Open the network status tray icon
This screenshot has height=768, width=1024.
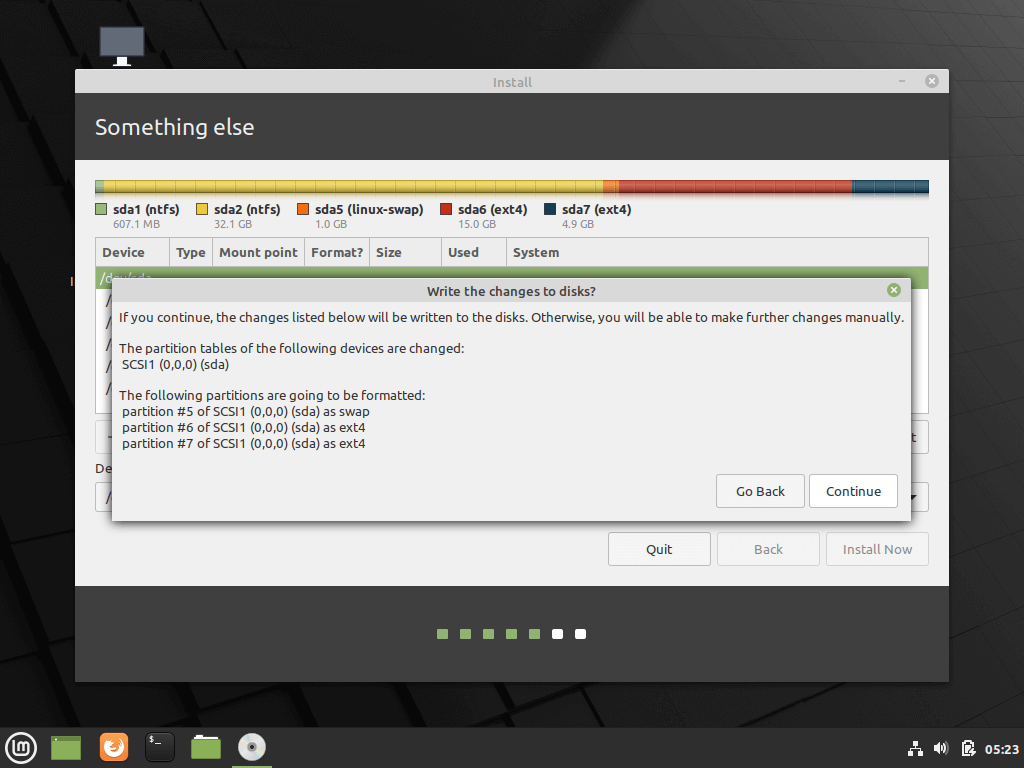915,748
